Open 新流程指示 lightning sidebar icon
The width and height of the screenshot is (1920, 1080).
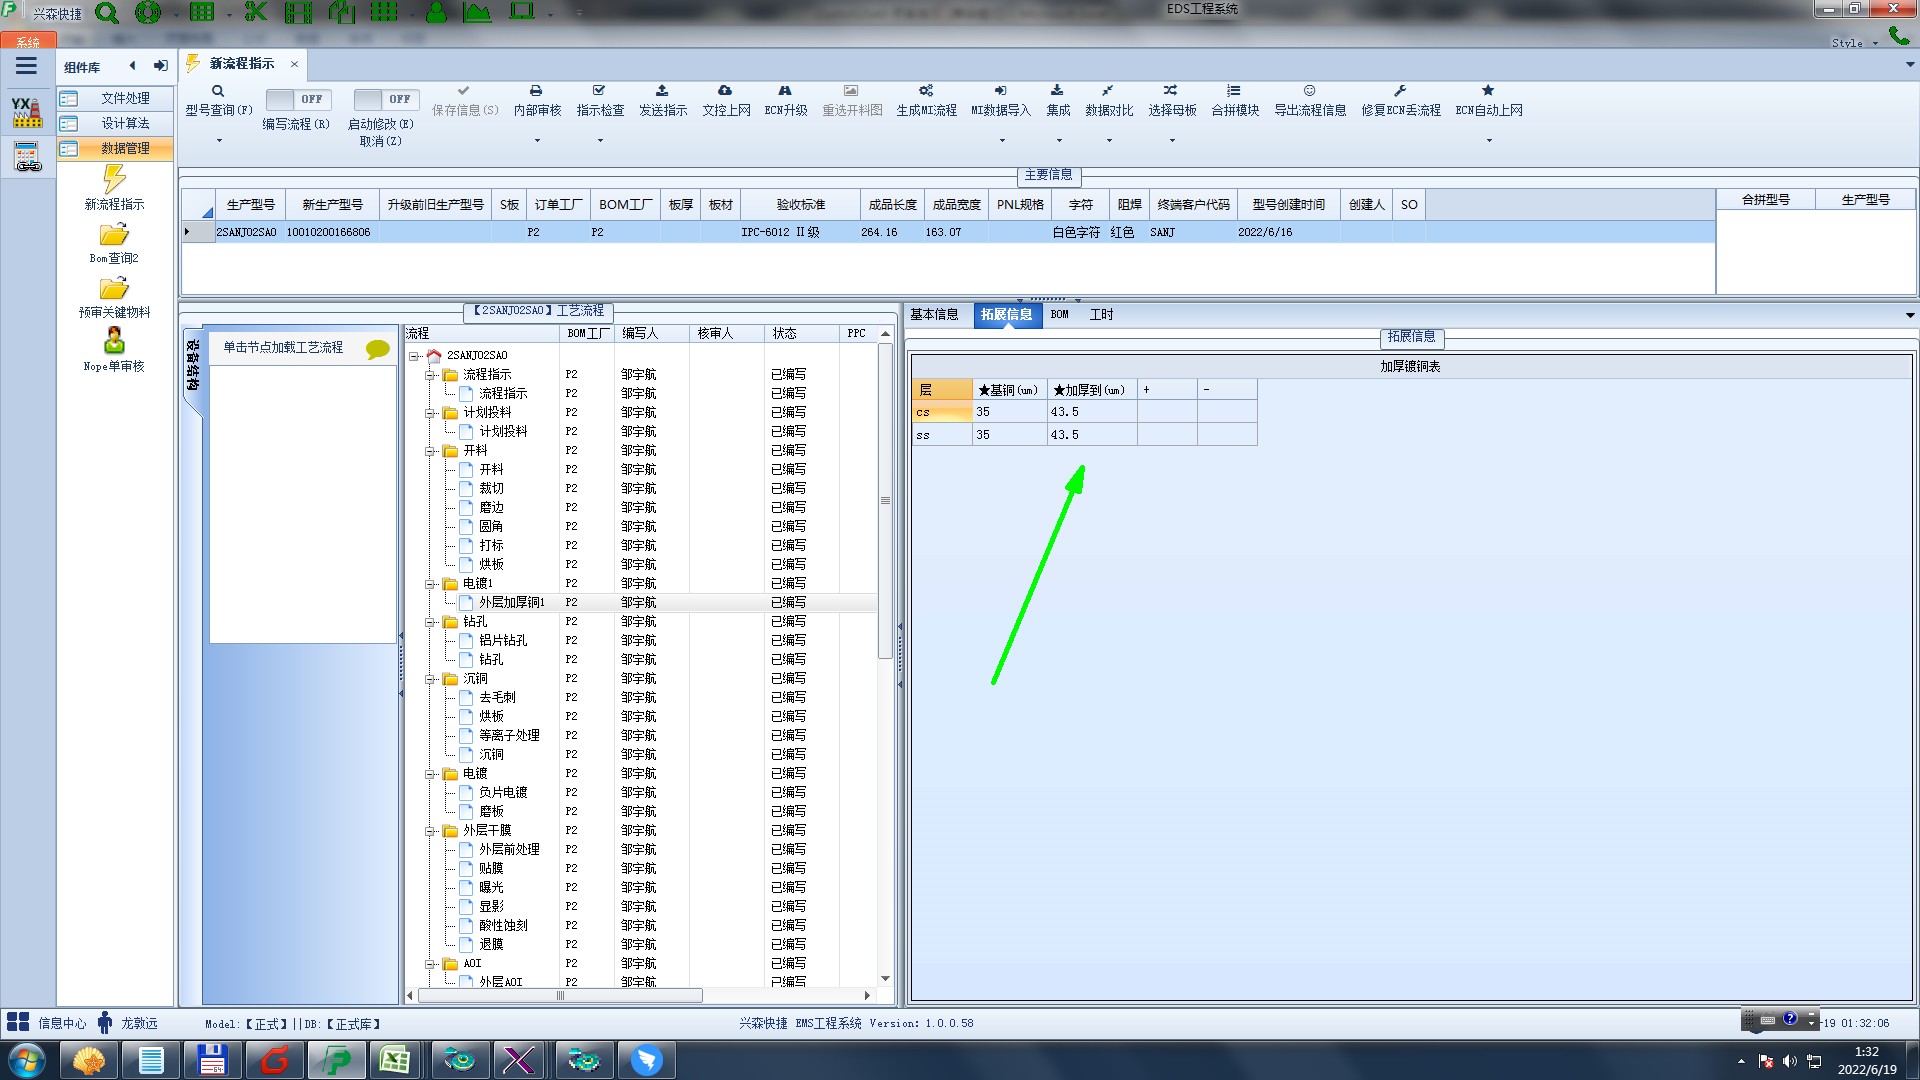pos(114,180)
